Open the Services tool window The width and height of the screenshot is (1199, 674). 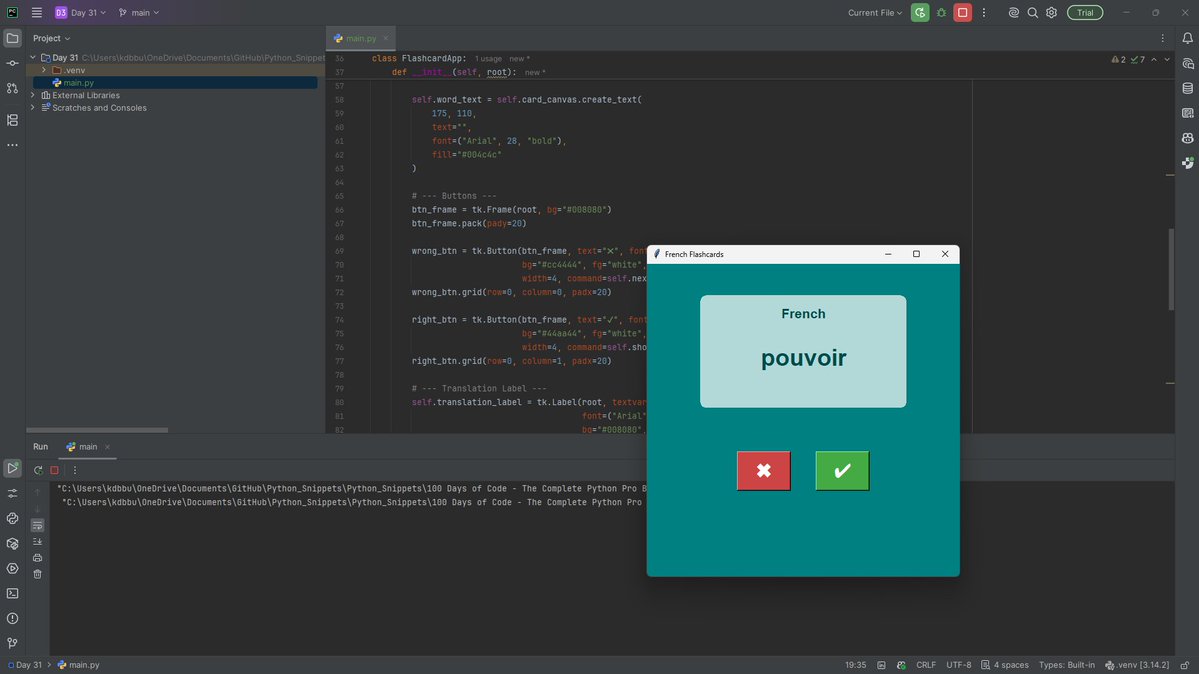(12, 568)
